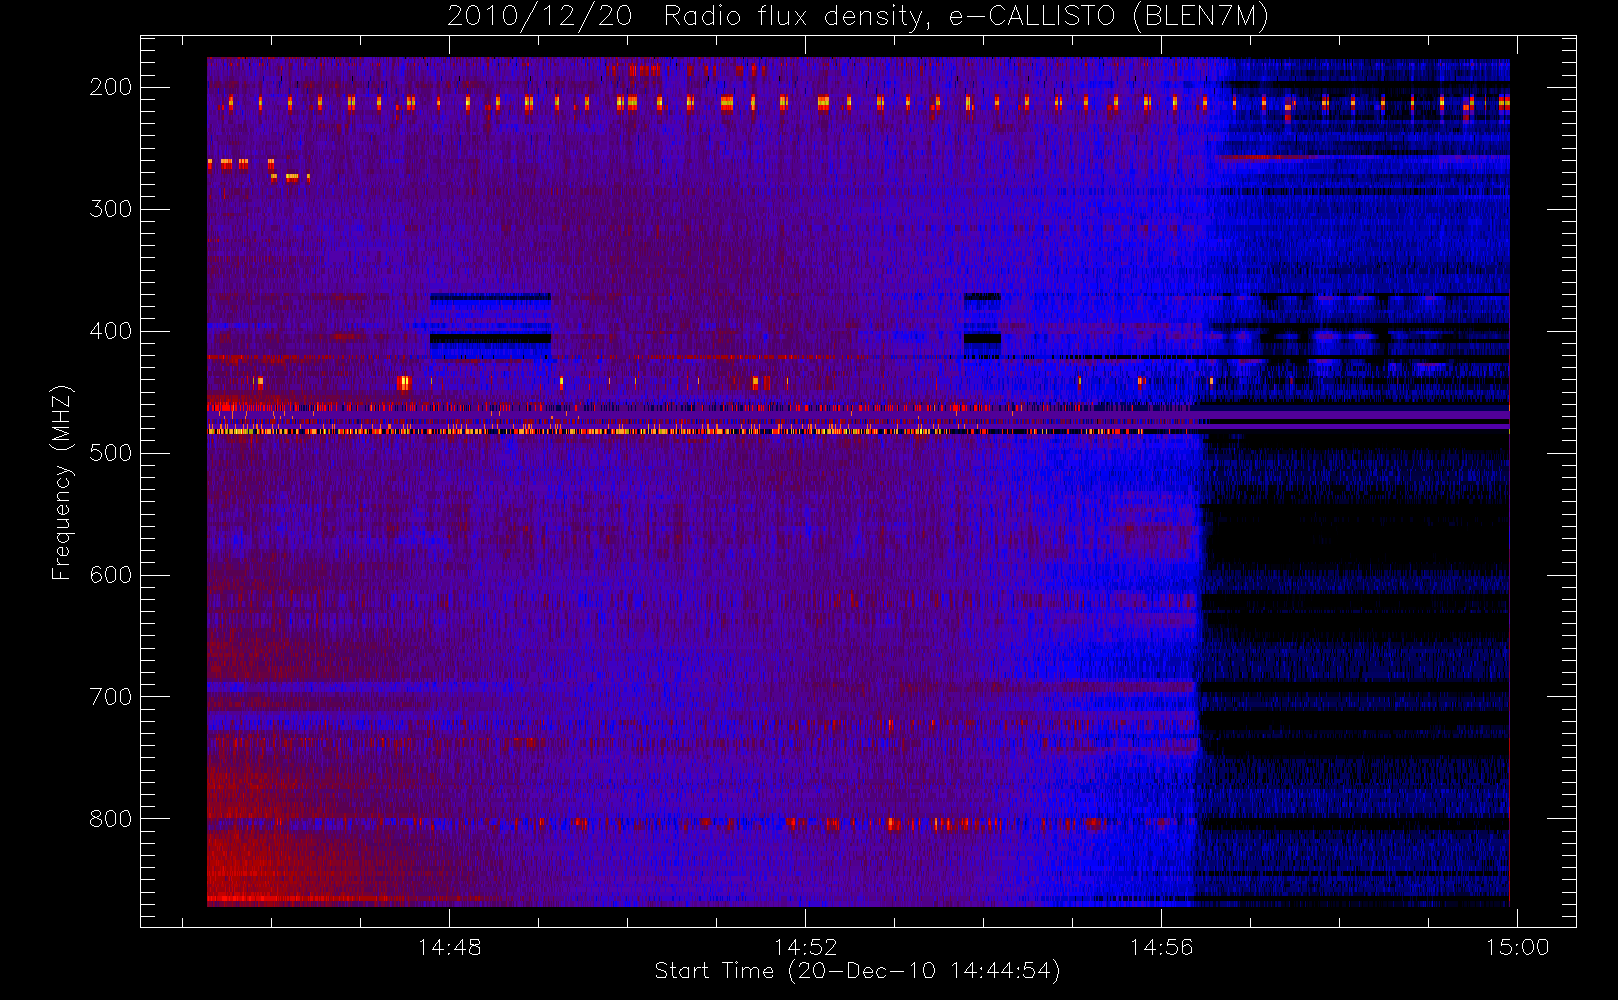Click the 500 frequency tick label
Screen dimensions: 1618x1000
click(111, 453)
